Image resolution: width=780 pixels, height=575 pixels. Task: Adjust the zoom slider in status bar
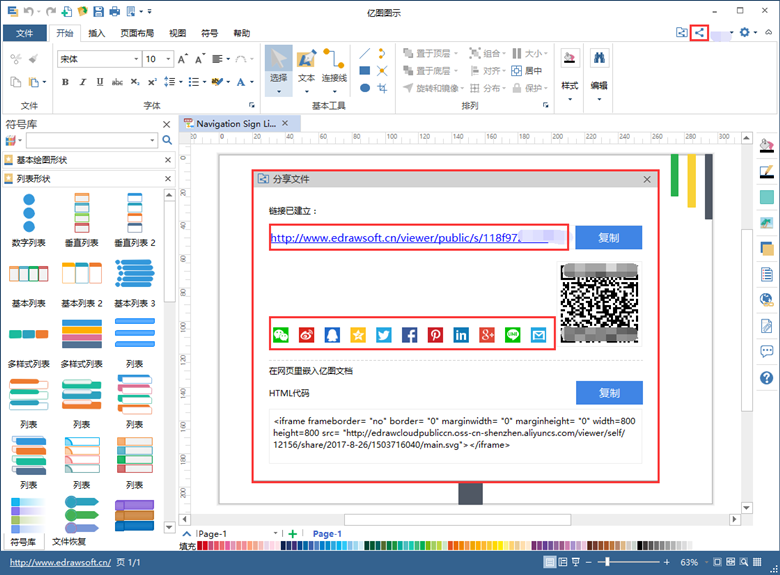tap(607, 562)
